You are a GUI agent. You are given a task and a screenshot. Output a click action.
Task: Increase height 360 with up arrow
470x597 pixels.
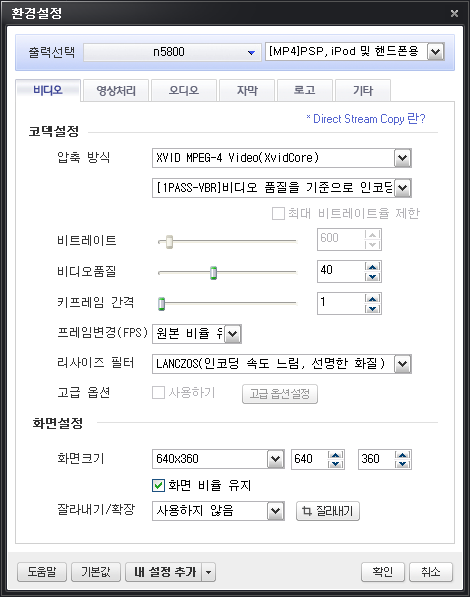(x=403, y=455)
